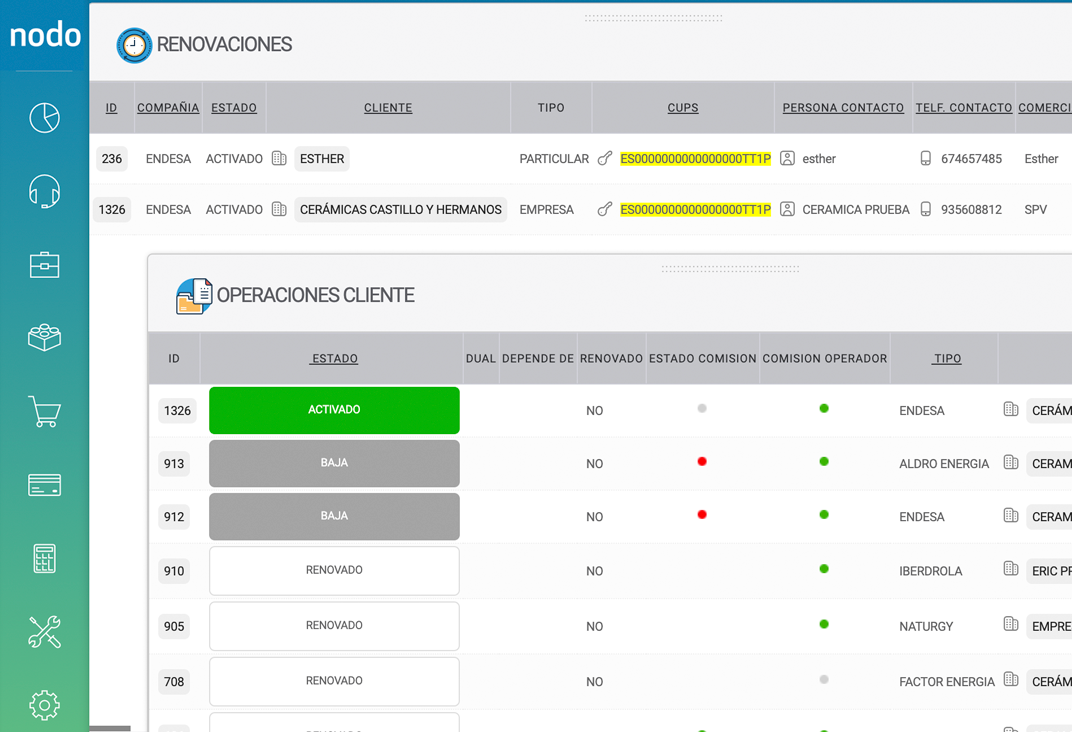Select operation ID 912
Image resolution: width=1072 pixels, height=732 pixels.
(x=174, y=517)
